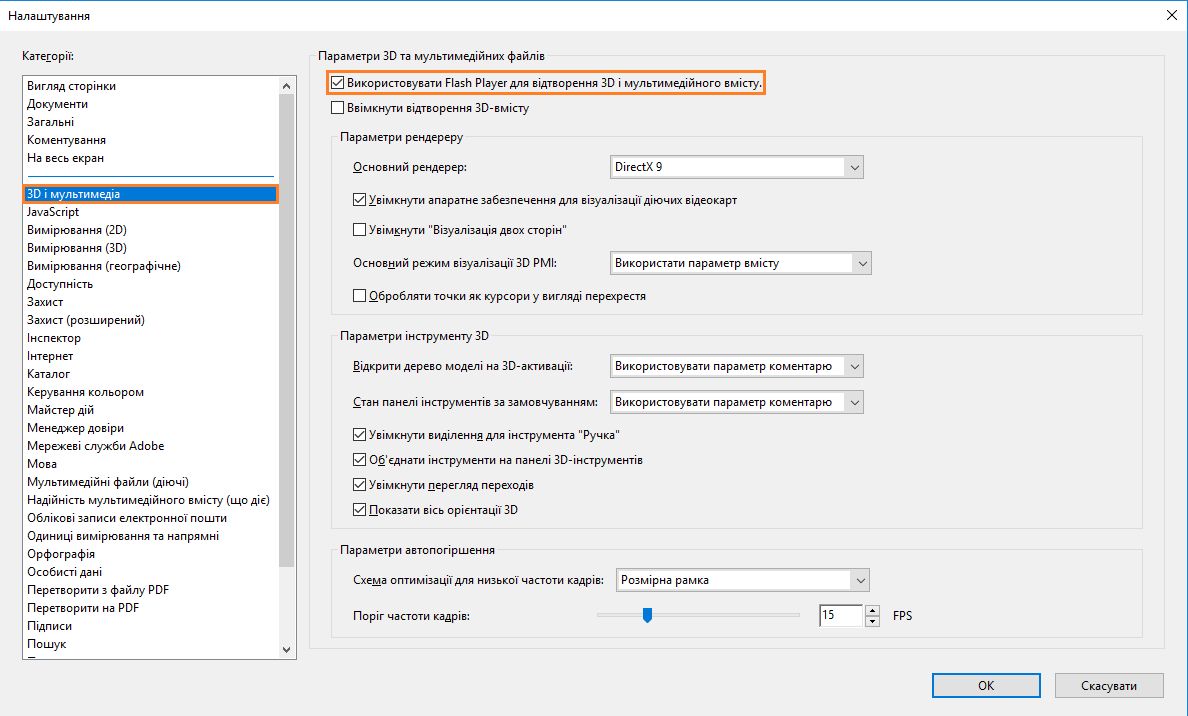The height and width of the screenshot is (716, 1188).
Task: Enable 3D content playback
Action: 338,108
